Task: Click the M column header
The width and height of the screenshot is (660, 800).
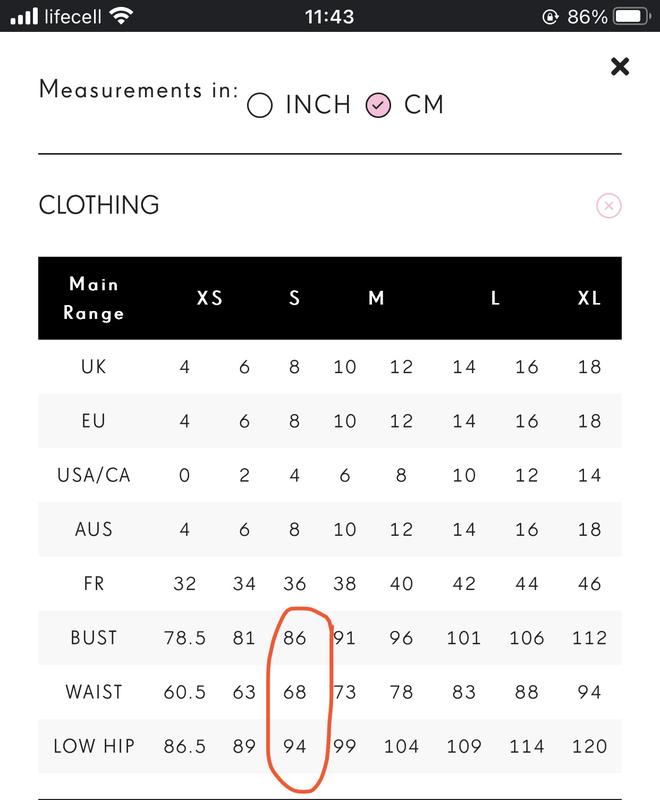Action: pos(376,298)
